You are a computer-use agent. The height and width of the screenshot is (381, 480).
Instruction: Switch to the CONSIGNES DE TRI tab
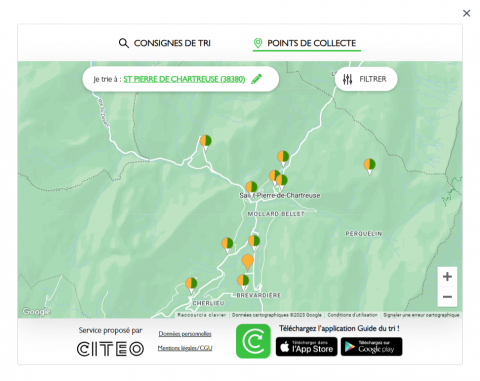click(165, 43)
